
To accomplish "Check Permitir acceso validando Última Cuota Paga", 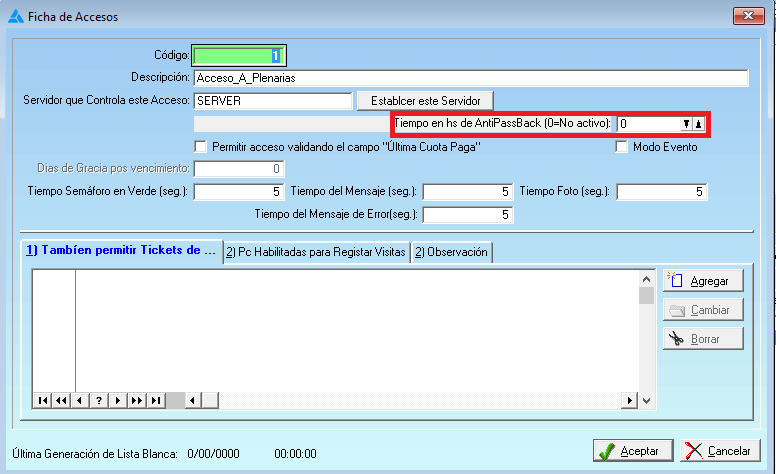I will click(201, 147).
